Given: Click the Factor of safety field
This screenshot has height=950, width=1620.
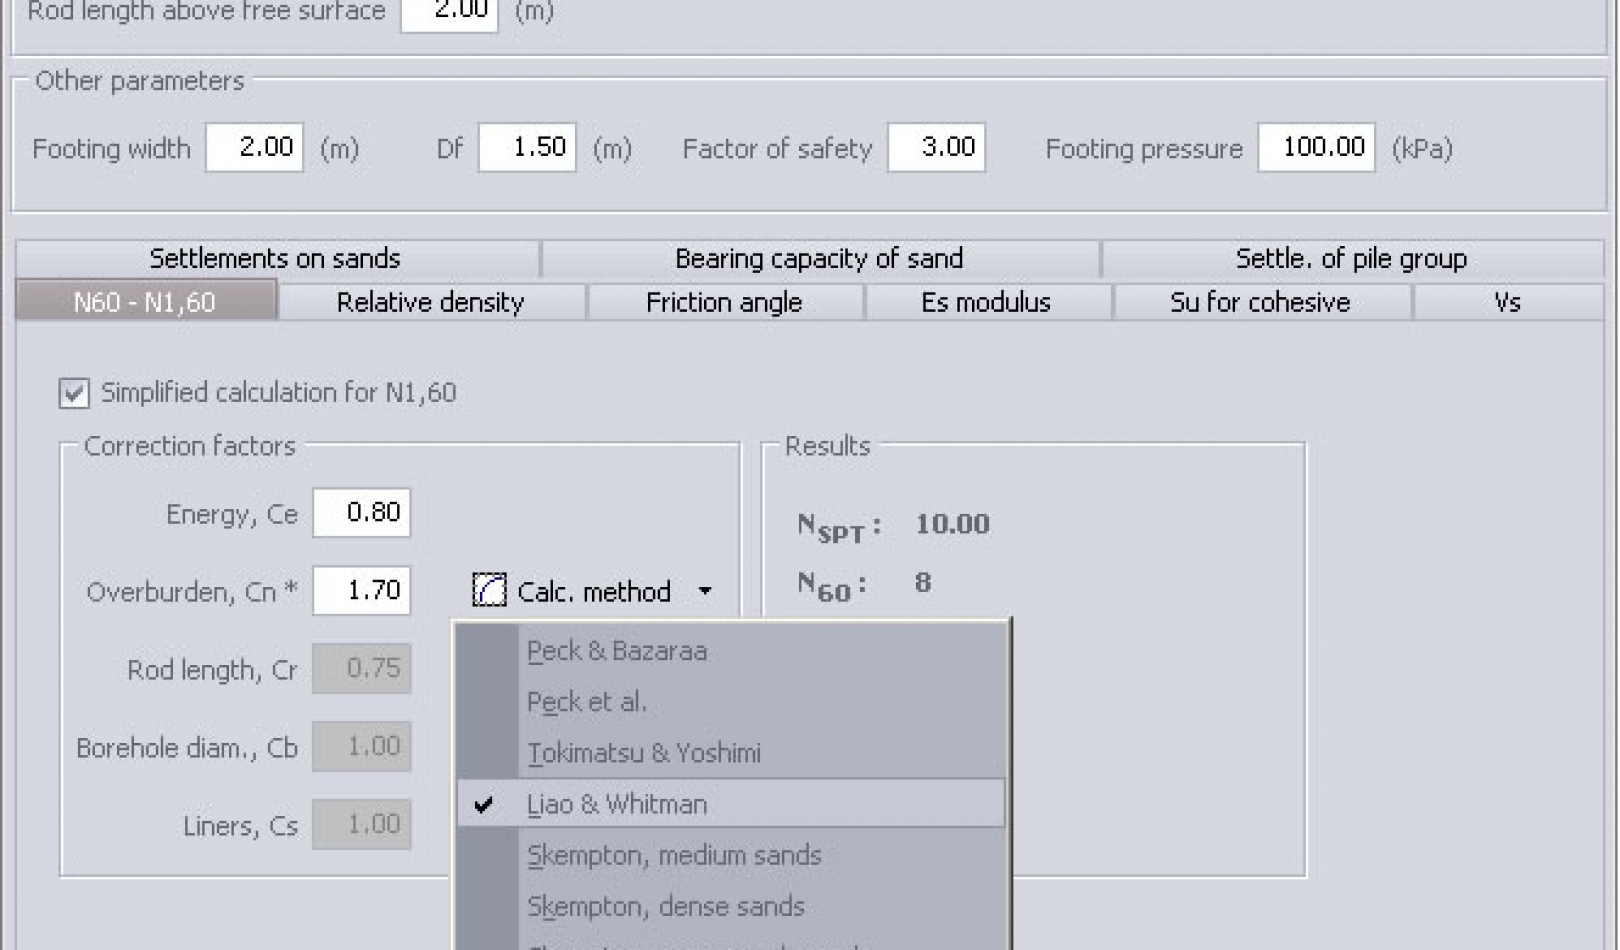Looking at the screenshot, I should point(936,147).
